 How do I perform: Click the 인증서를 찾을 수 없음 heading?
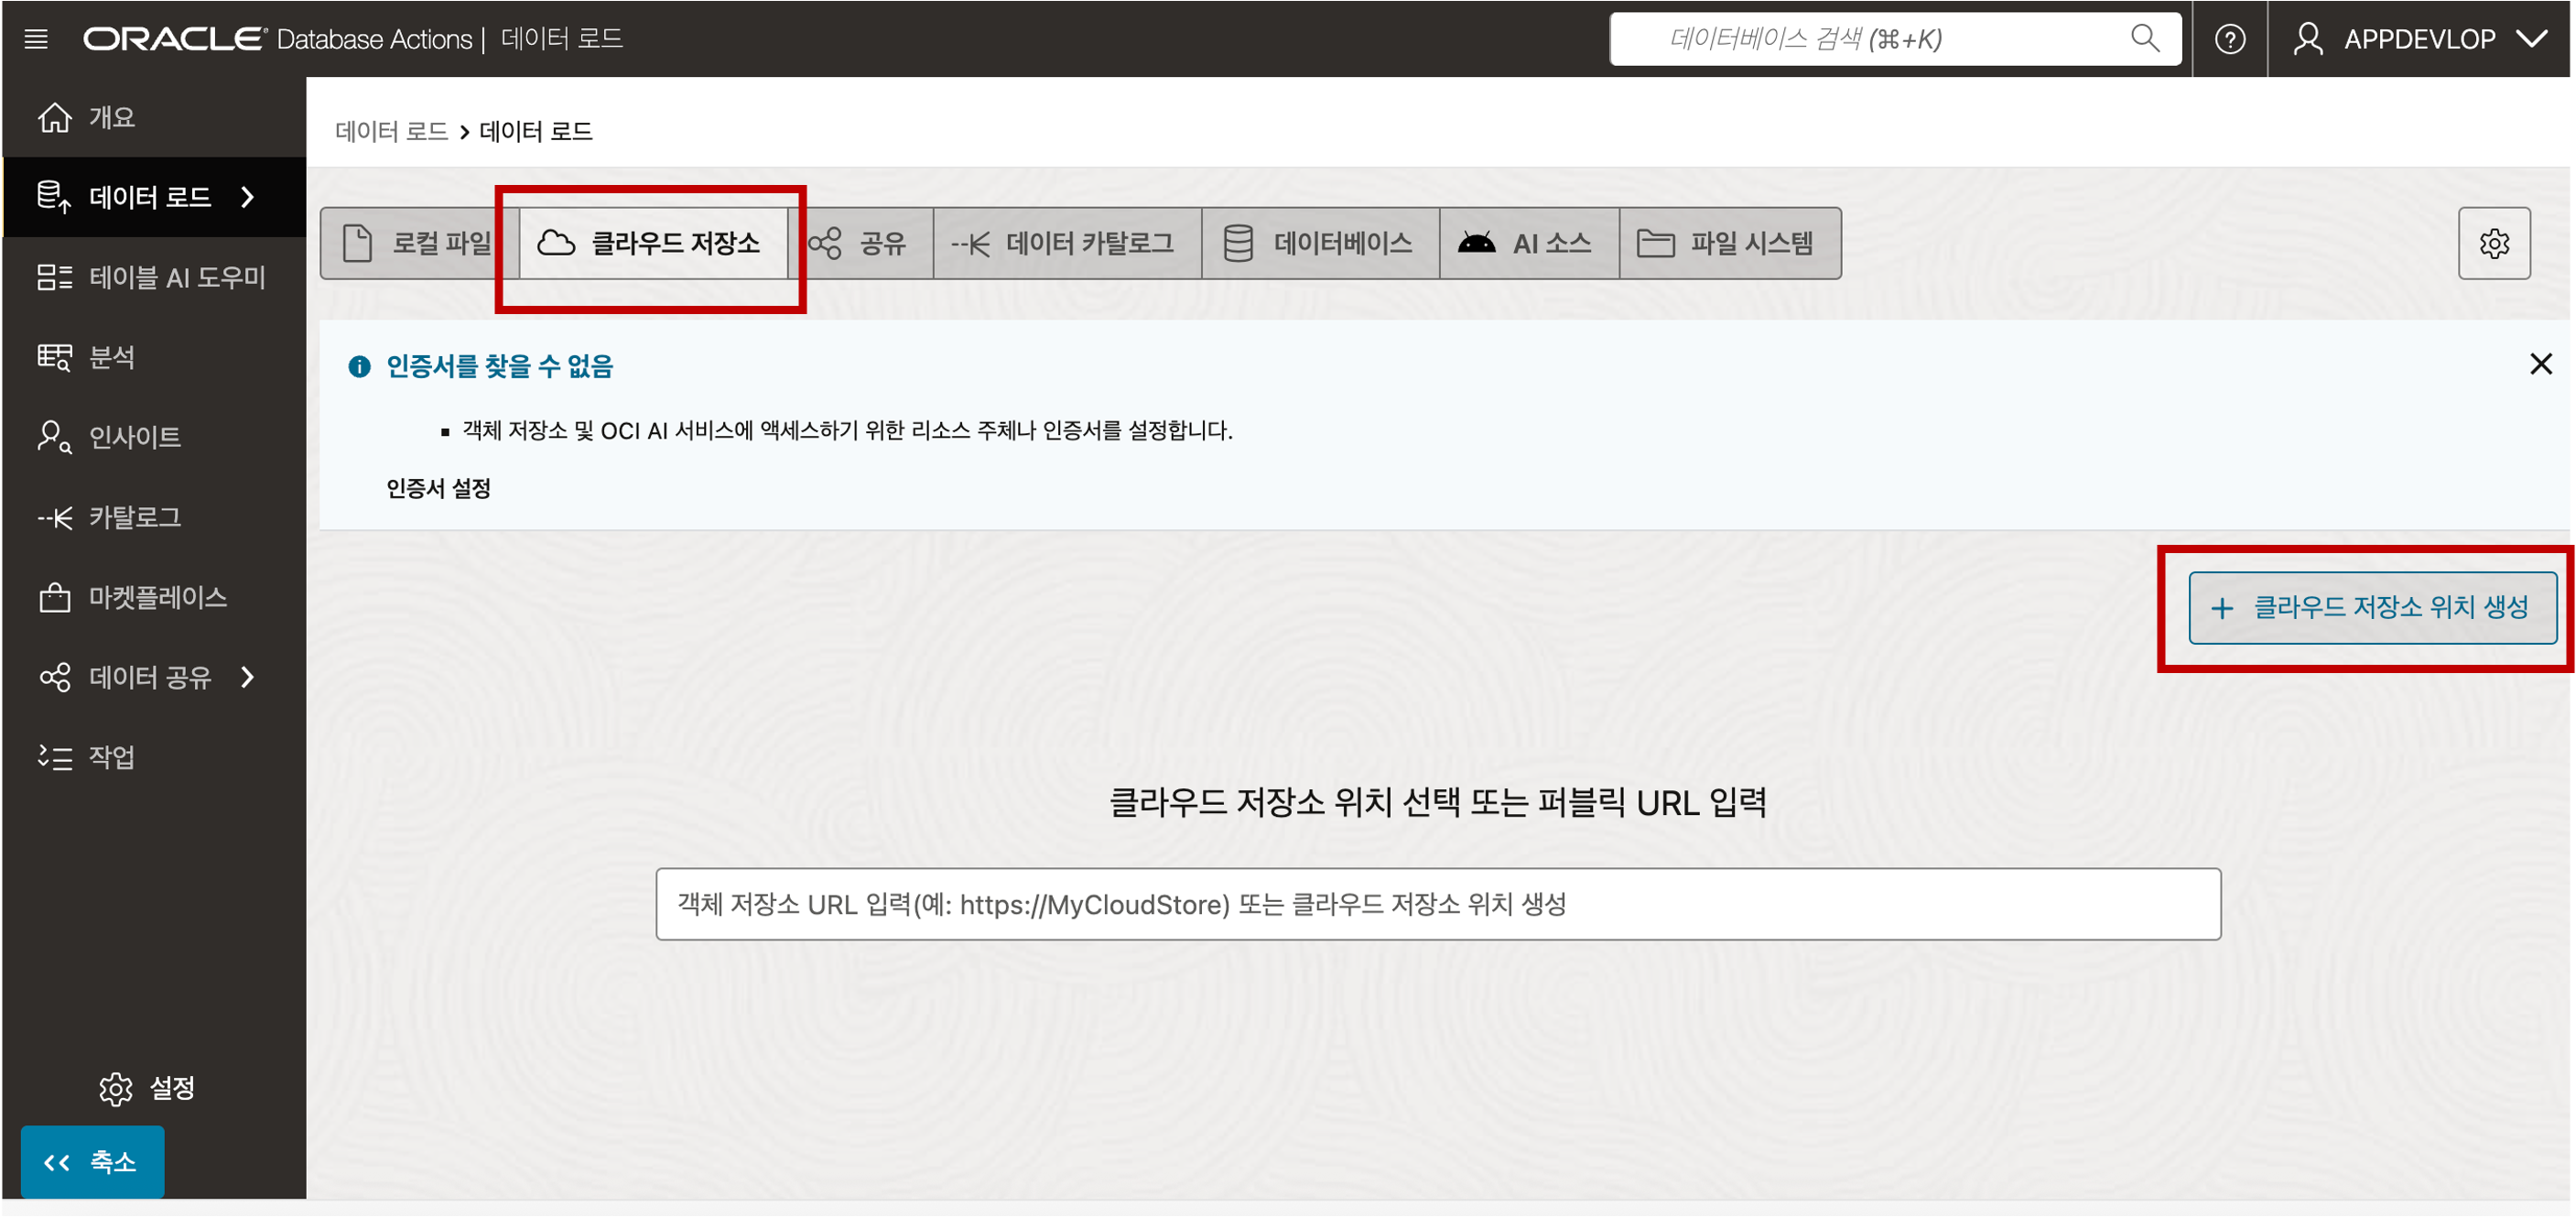pyautogui.click(x=499, y=366)
